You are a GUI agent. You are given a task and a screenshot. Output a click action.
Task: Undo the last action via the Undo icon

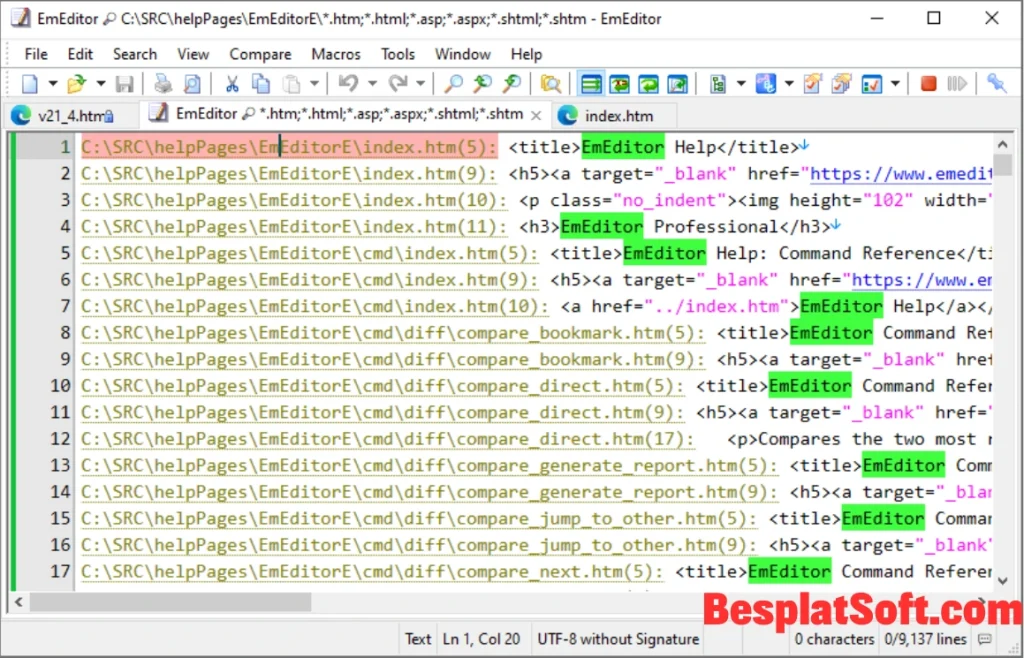(346, 84)
